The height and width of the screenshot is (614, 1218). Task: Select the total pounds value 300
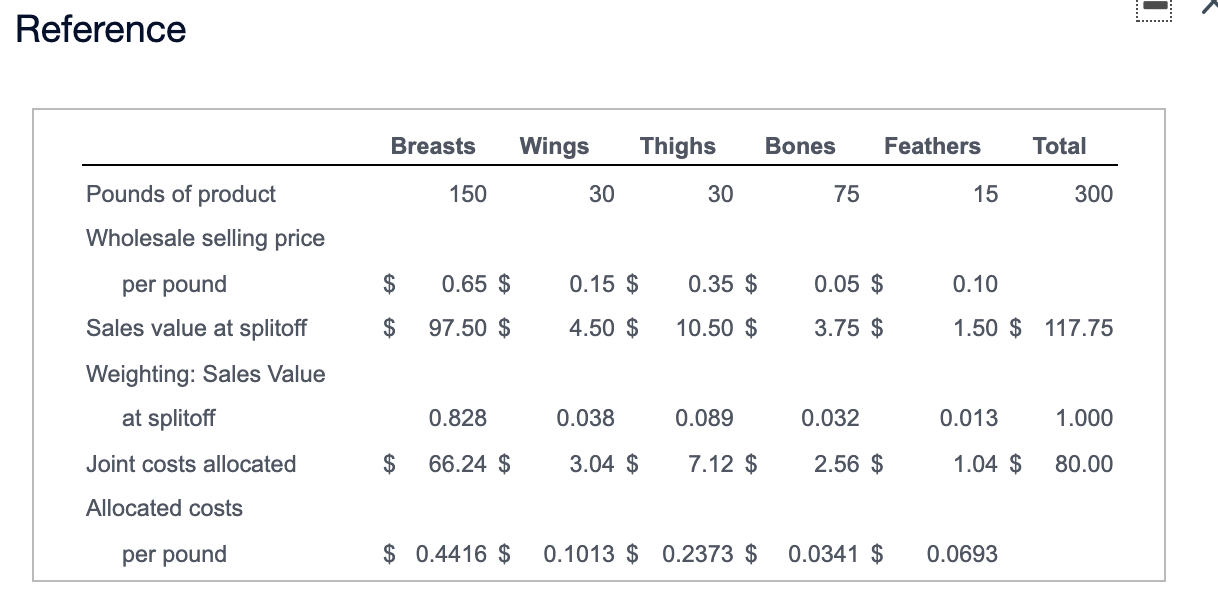[1095, 194]
